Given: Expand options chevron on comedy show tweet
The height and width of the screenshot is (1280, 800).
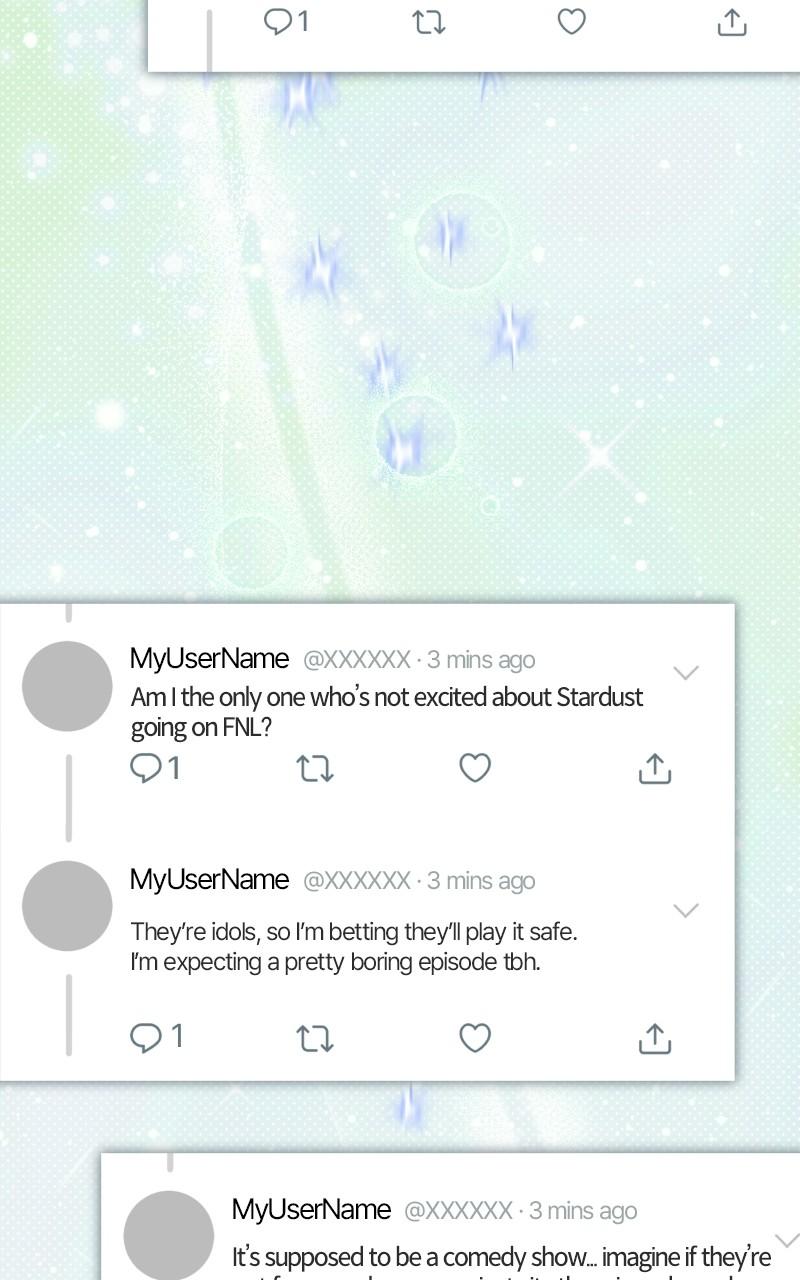Looking at the screenshot, I should pos(787,1240).
